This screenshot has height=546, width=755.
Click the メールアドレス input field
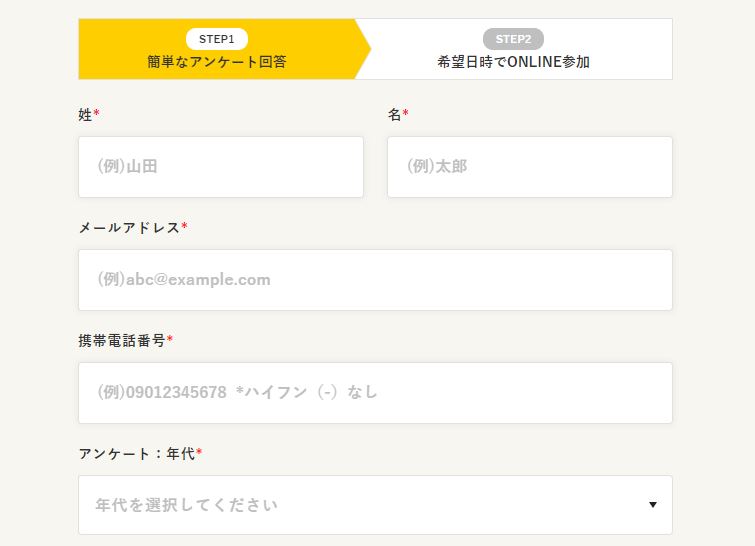click(x=375, y=280)
